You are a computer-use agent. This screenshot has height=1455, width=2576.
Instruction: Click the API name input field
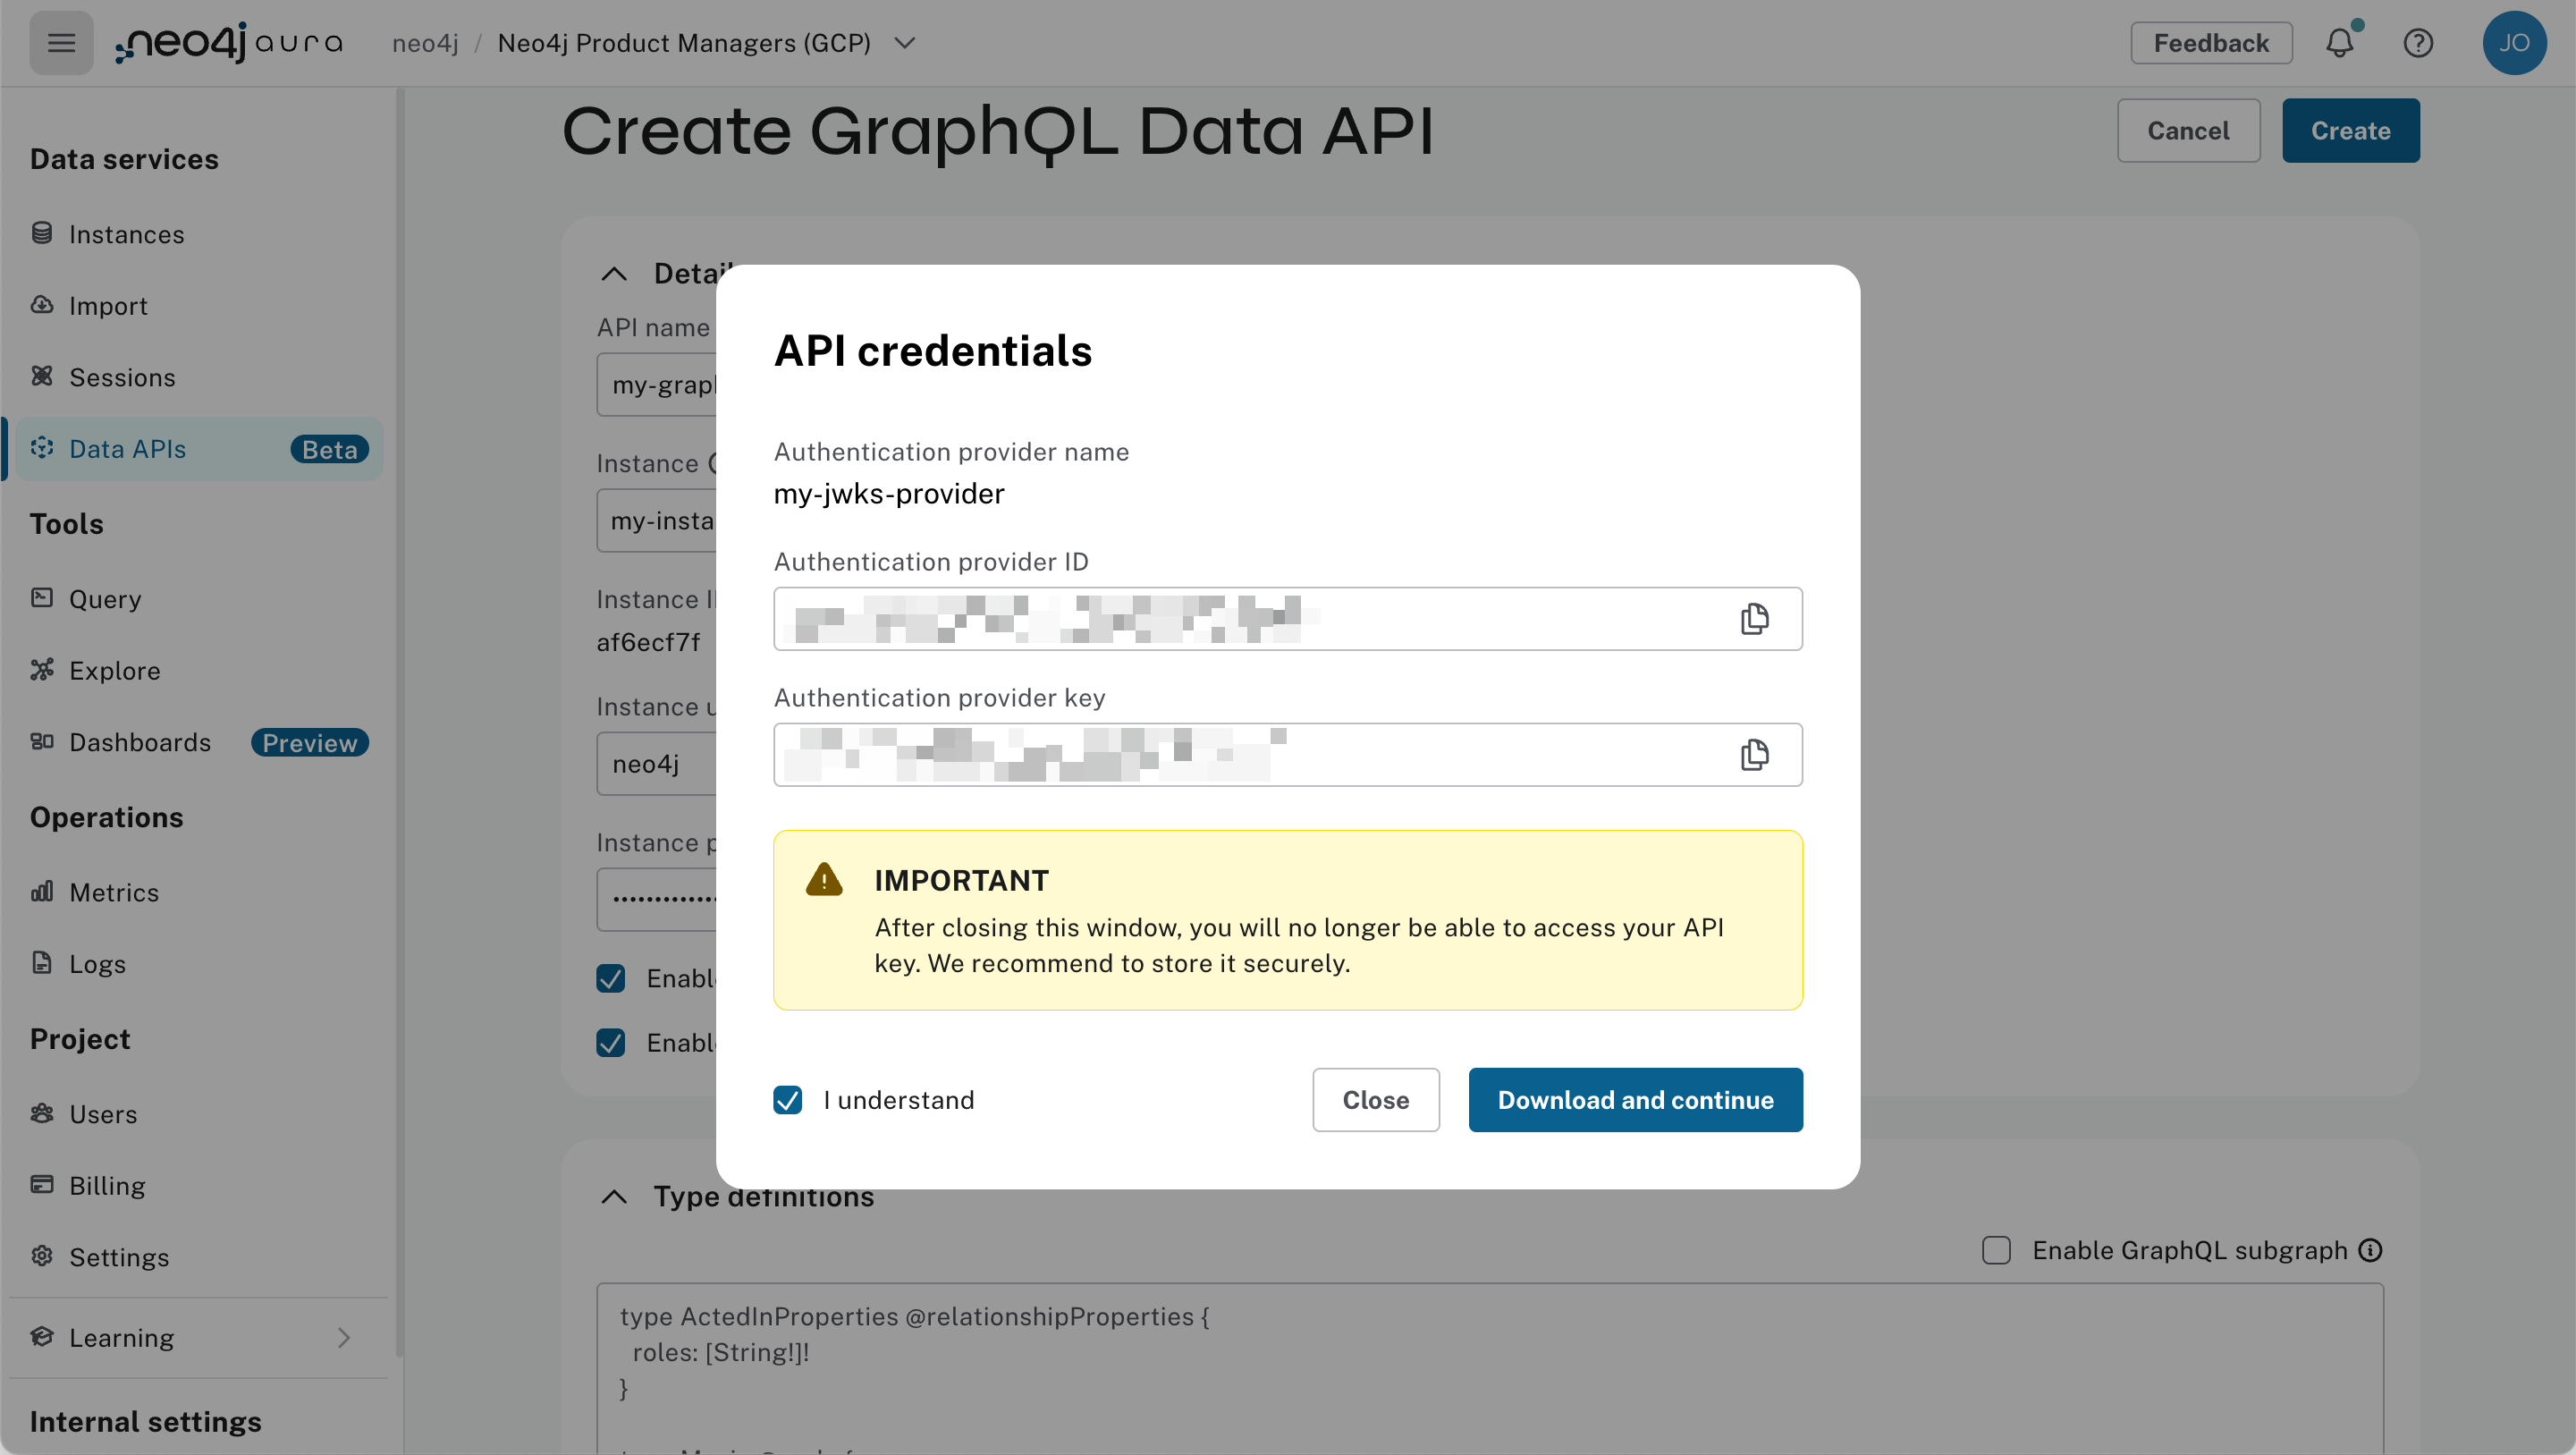click(657, 385)
